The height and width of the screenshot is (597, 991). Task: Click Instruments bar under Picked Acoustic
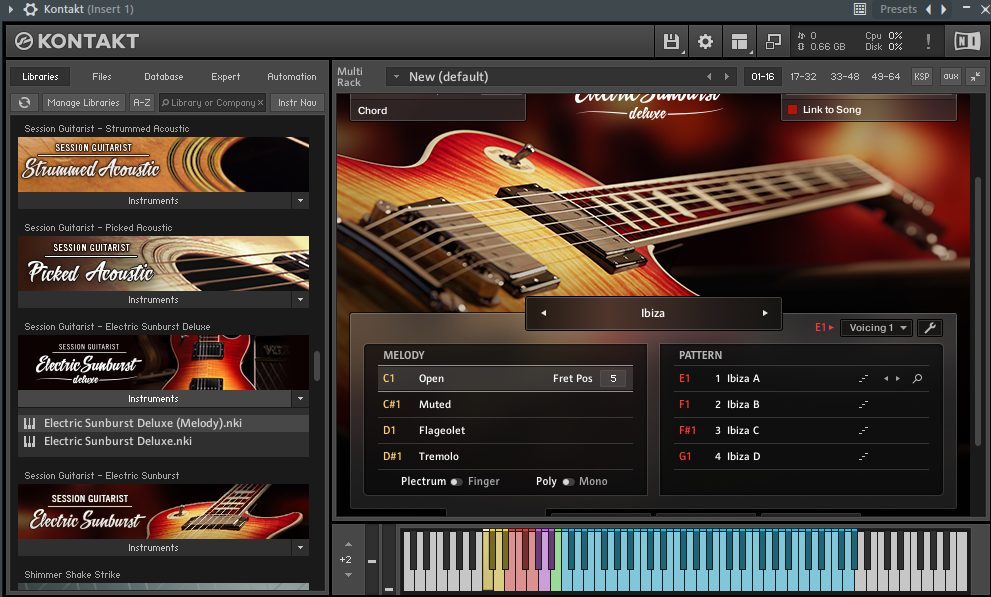(x=154, y=300)
